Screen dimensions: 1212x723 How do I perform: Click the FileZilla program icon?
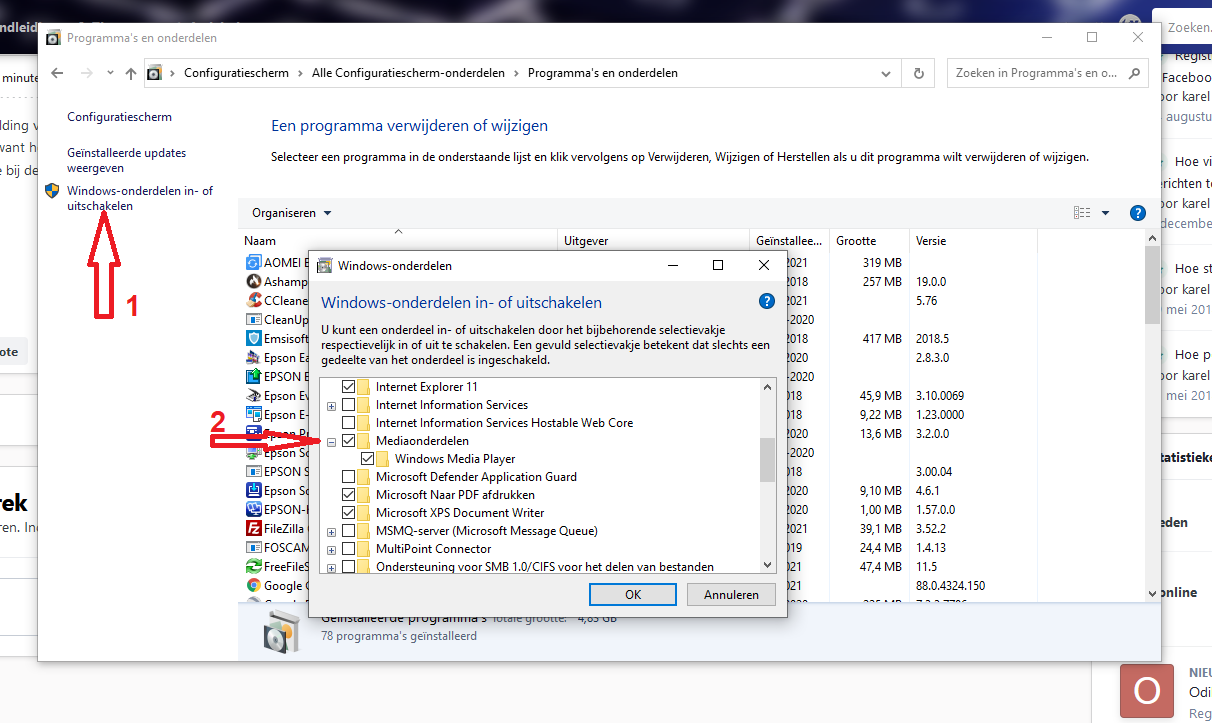click(x=253, y=529)
